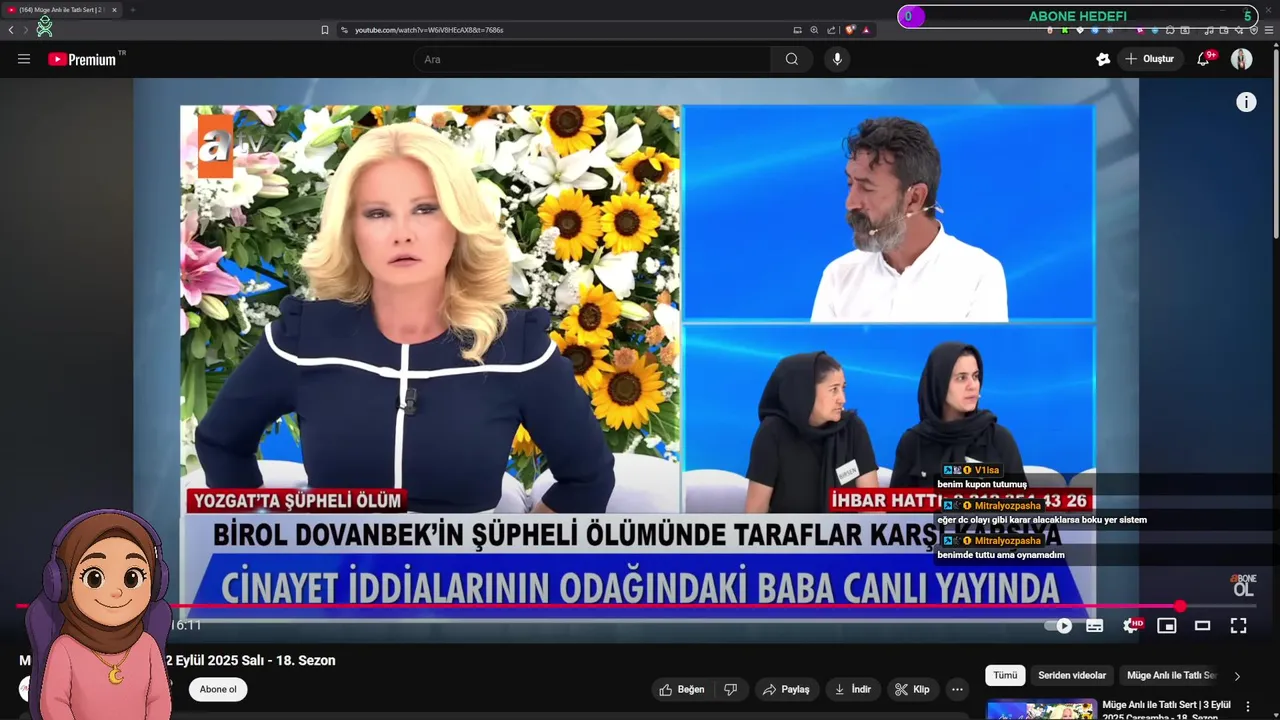Select Müge Anlı ile Tatlı Sert chip
The height and width of the screenshot is (720, 1280).
1170,675
